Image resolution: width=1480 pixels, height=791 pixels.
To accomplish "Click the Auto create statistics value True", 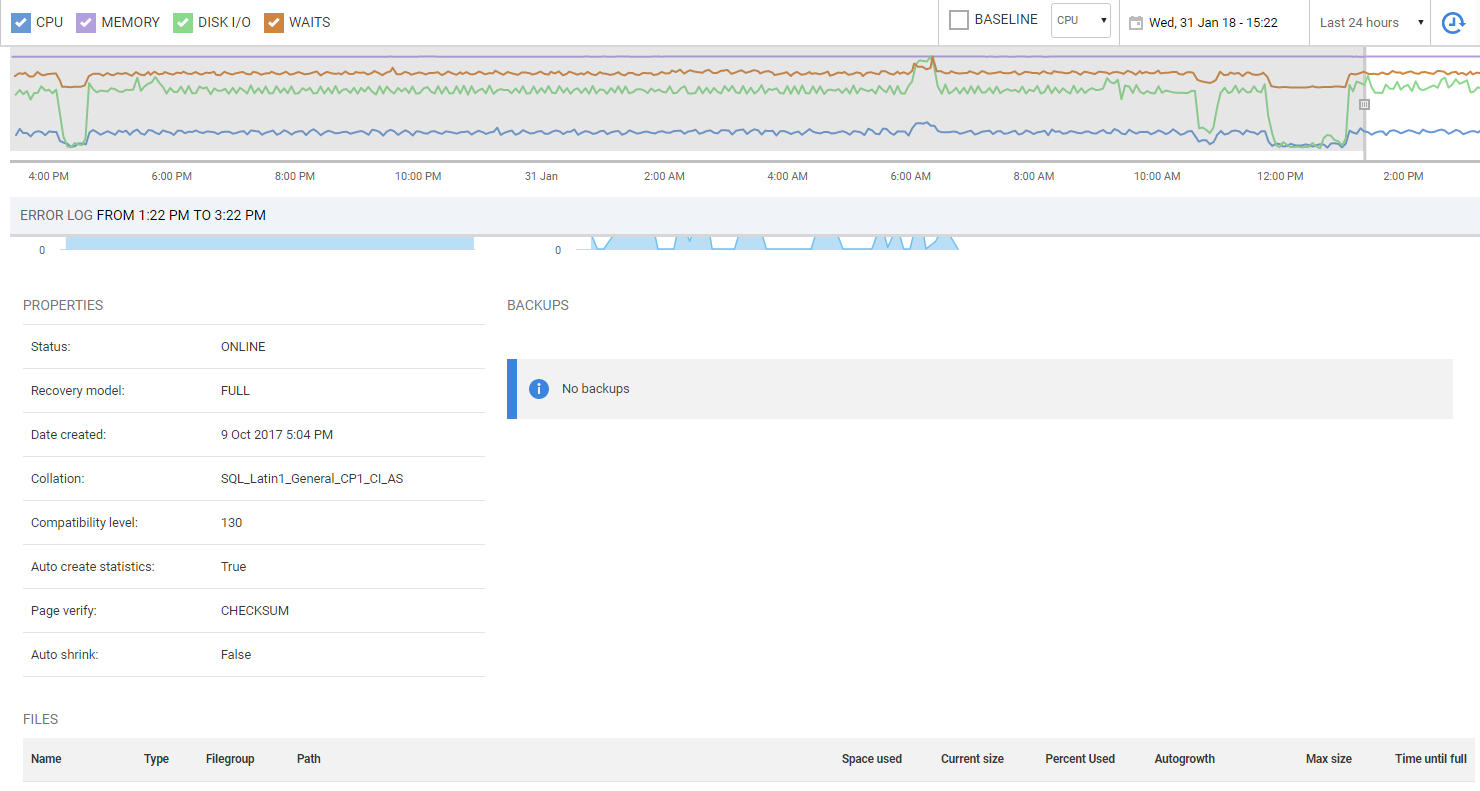I will 233,567.
